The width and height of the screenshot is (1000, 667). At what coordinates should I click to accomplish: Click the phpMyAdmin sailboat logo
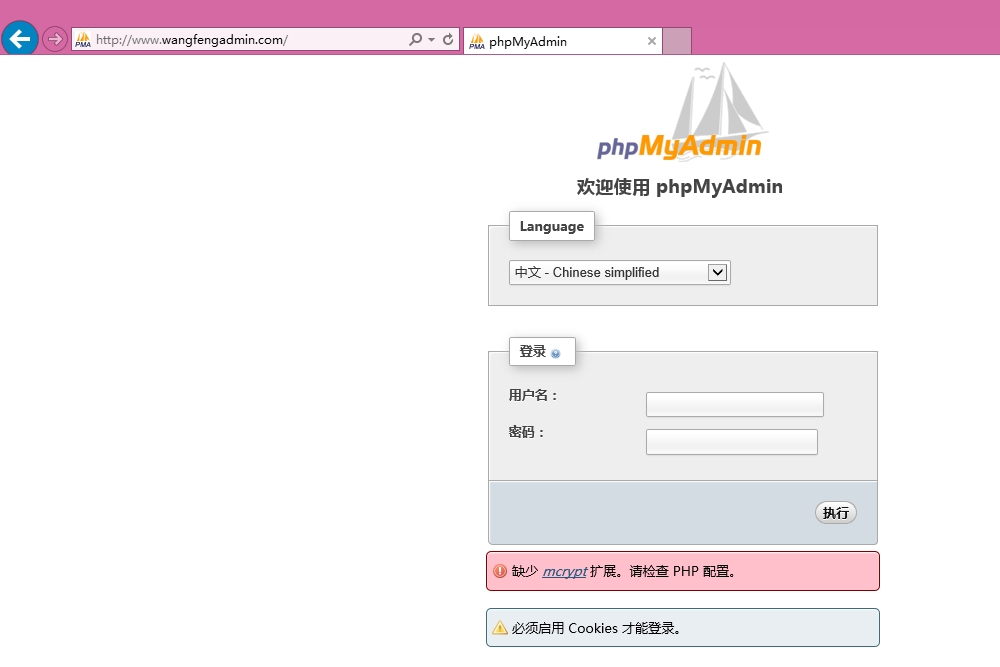(x=680, y=111)
